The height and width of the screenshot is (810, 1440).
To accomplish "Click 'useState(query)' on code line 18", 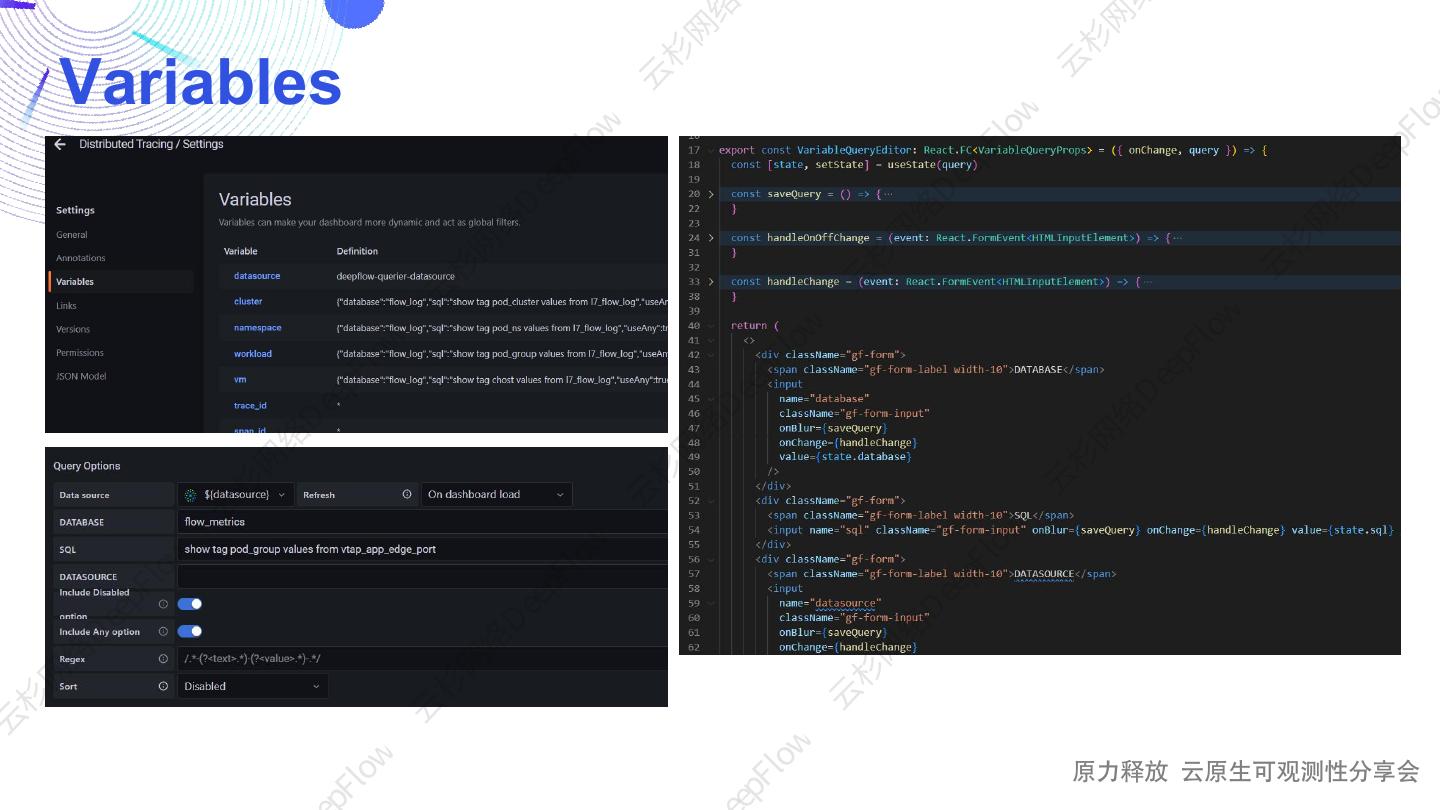I will [x=932, y=165].
